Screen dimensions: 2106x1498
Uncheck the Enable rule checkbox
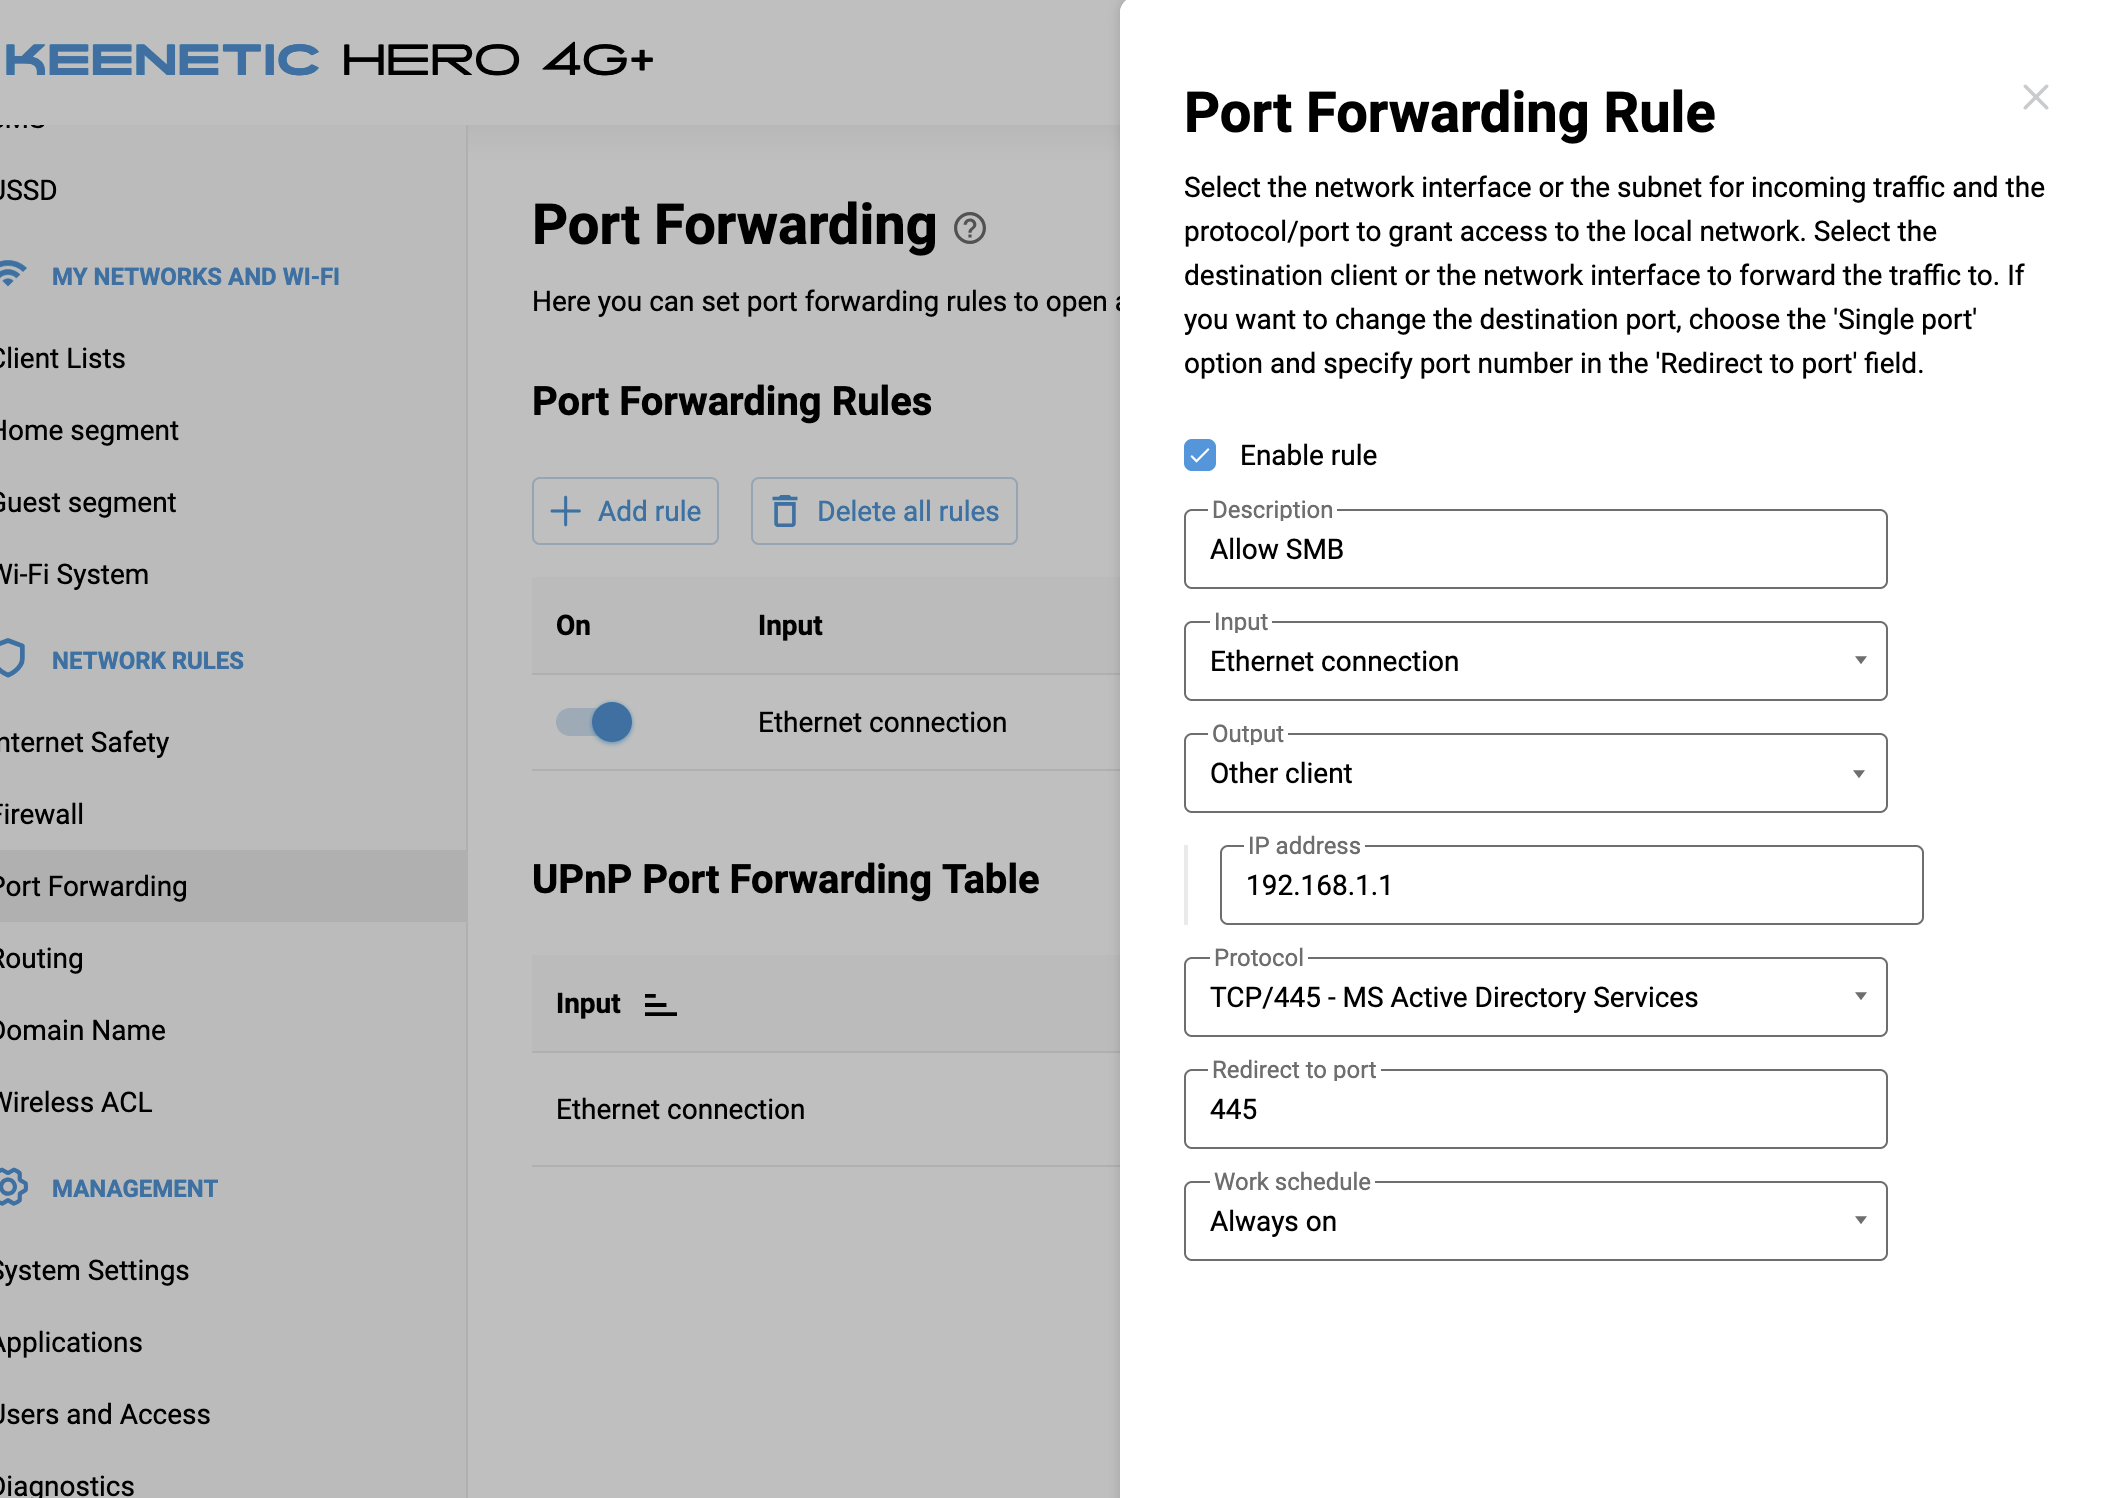click(x=1200, y=455)
